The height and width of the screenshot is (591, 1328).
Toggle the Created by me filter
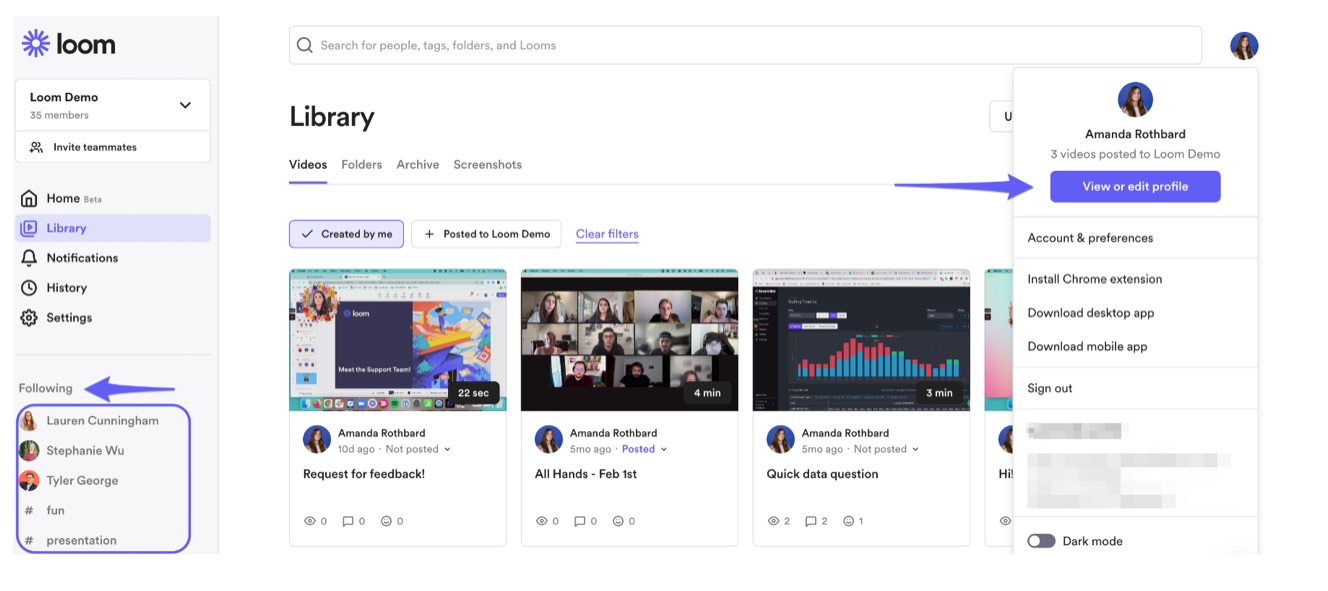(x=346, y=234)
